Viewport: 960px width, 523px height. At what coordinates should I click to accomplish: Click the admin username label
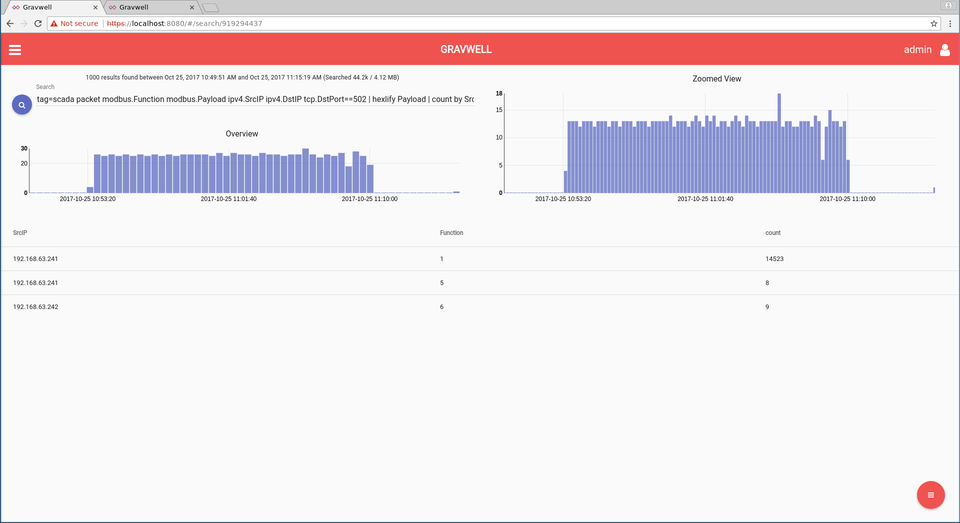click(917, 50)
